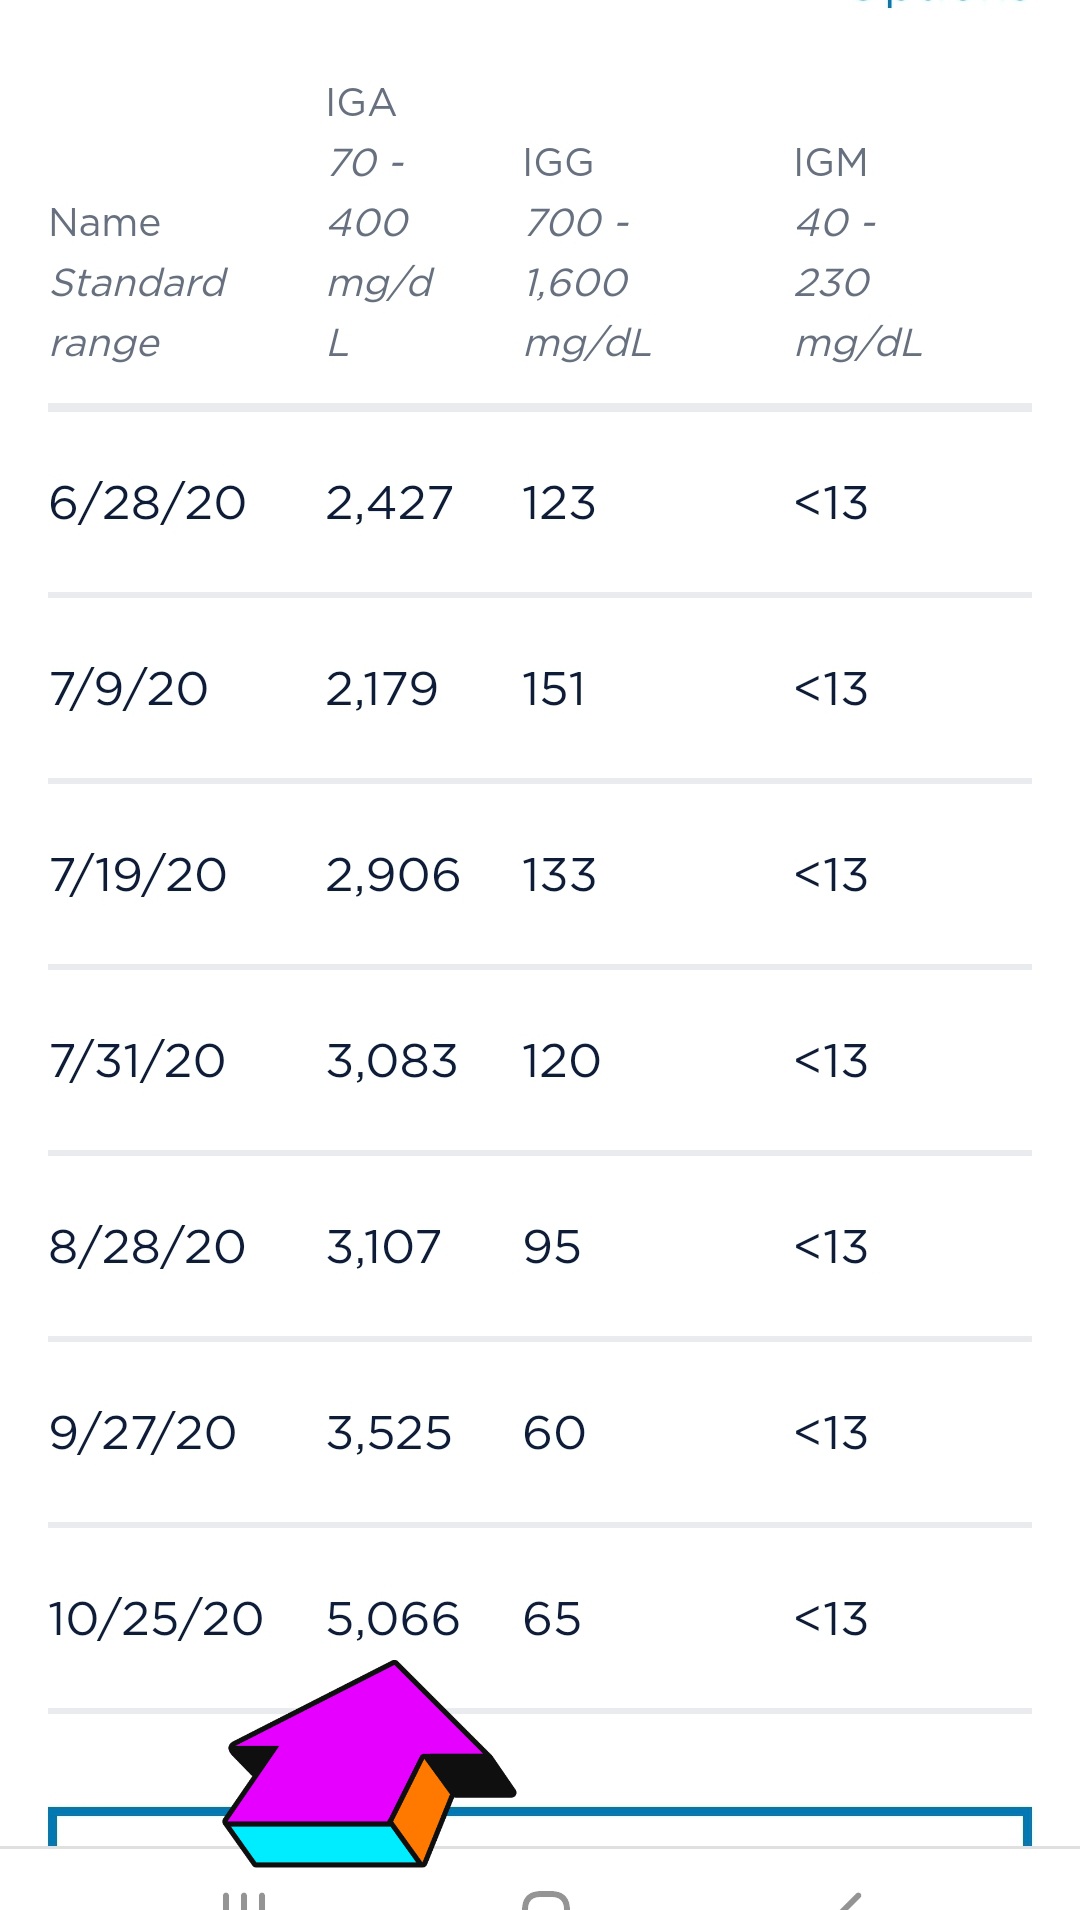Choose the 10/25/20 result date
1080x1910 pixels.
pyautogui.click(x=156, y=1619)
